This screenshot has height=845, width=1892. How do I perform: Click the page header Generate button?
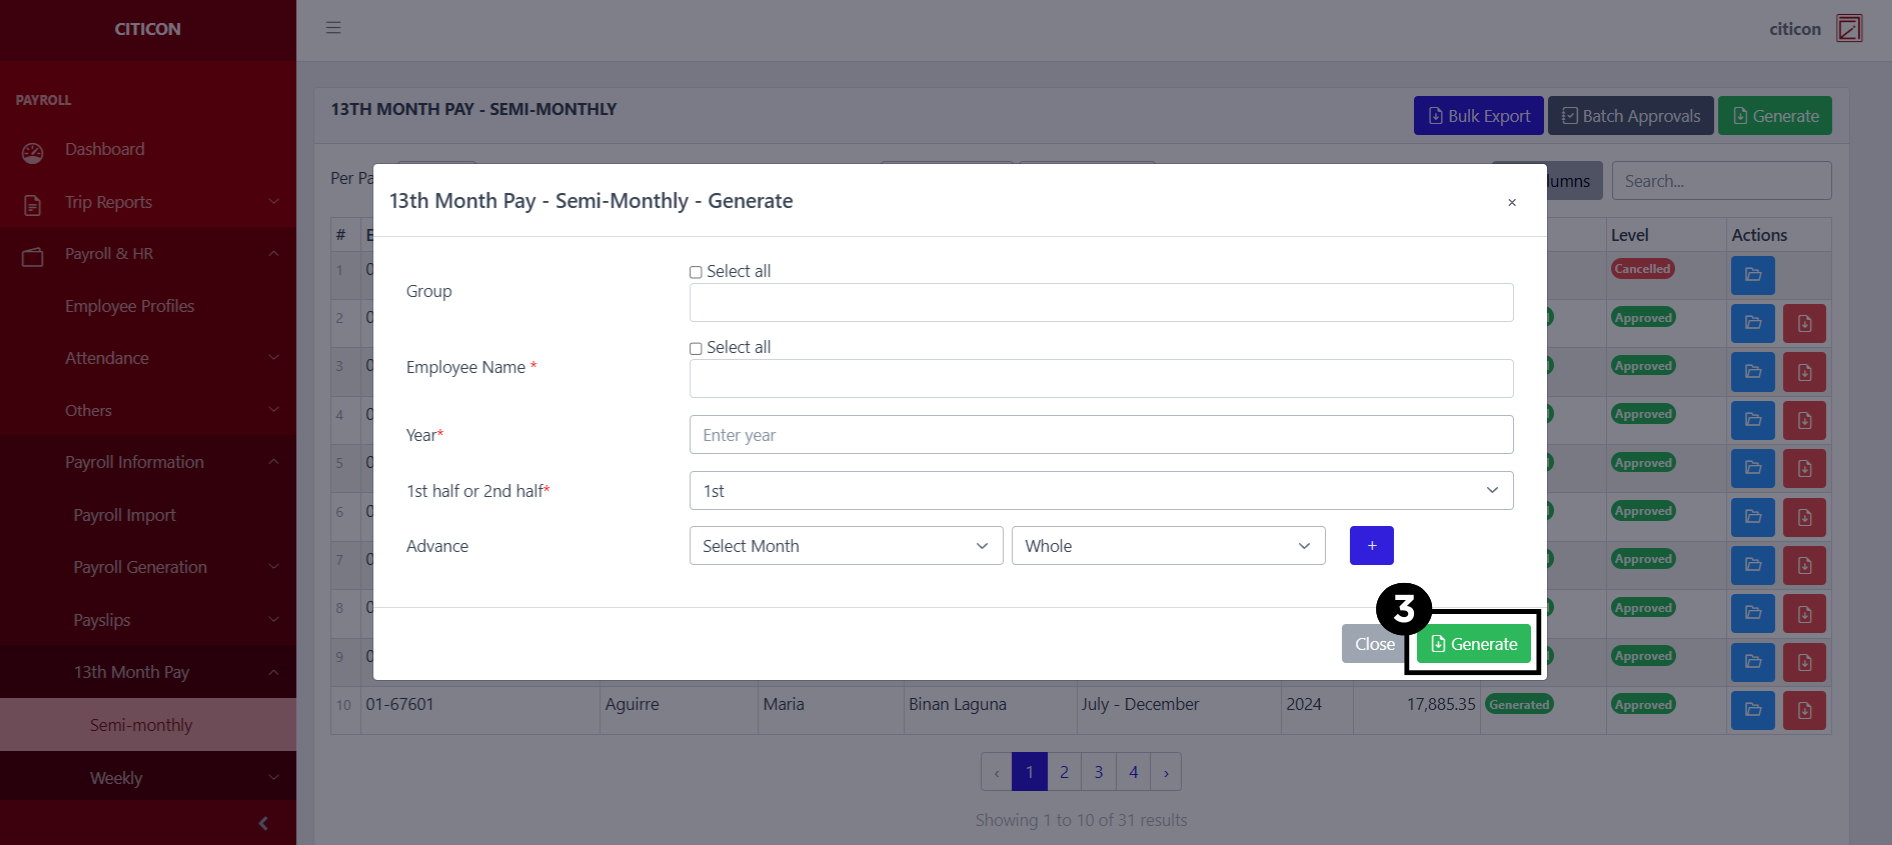pyautogui.click(x=1775, y=116)
